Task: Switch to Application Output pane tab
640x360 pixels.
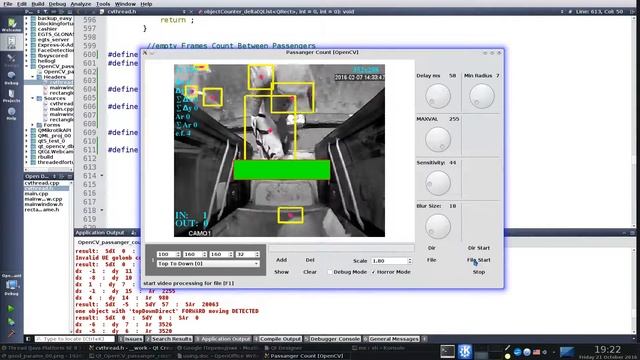Action: click(223, 339)
